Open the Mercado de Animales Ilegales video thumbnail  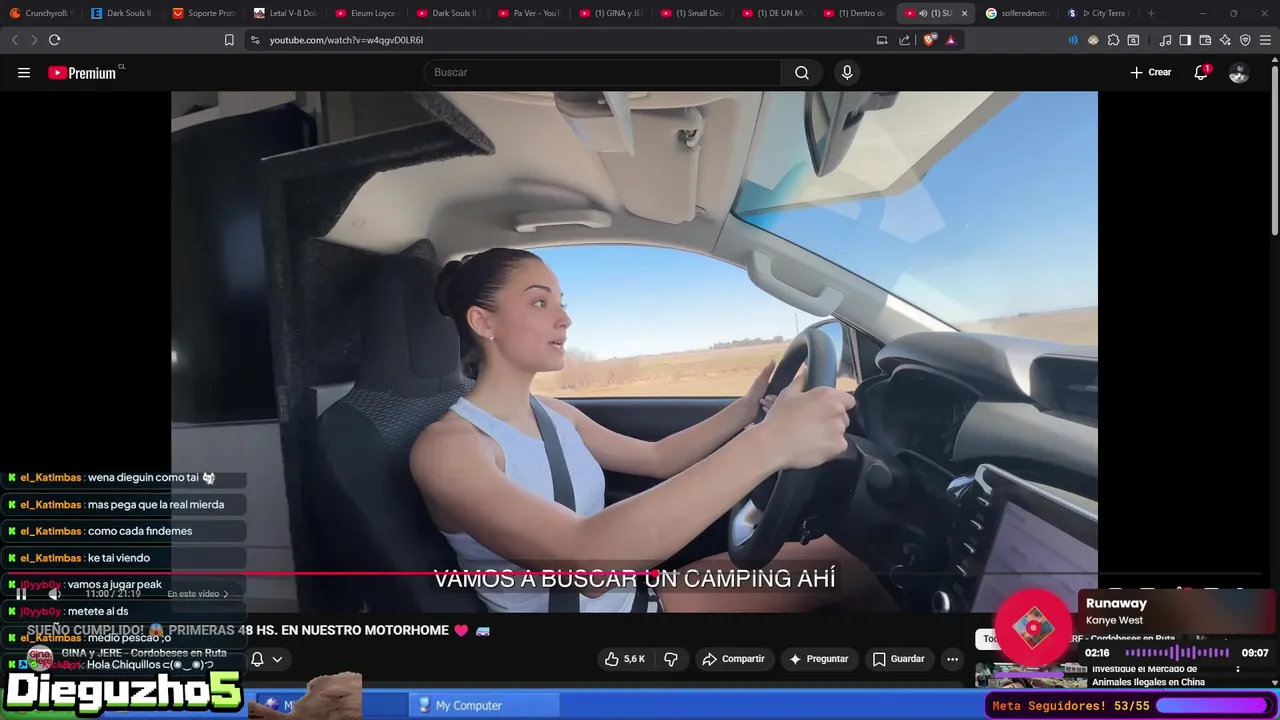click(1031, 676)
